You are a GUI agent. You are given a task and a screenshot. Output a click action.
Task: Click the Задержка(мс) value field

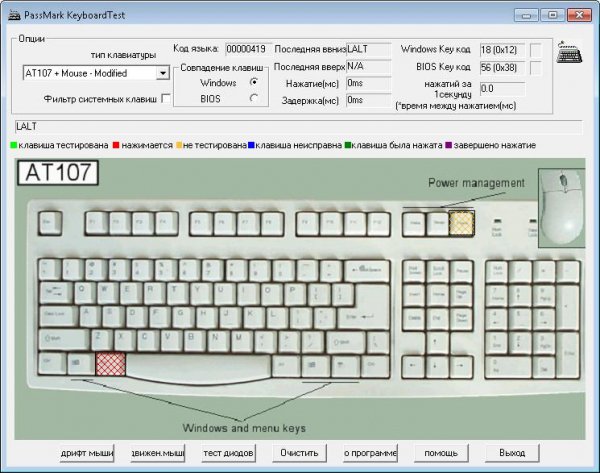click(x=369, y=100)
